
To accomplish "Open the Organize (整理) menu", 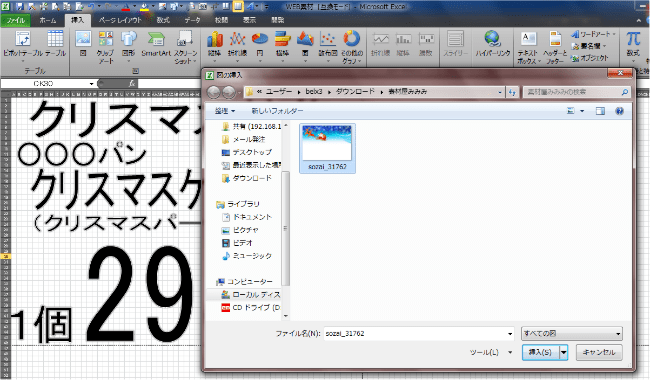I will pyautogui.click(x=225, y=111).
